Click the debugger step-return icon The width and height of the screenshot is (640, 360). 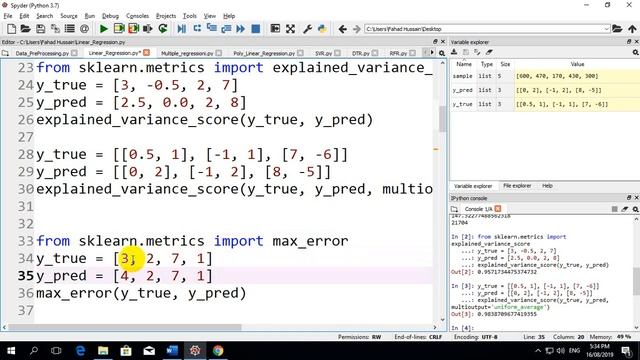tap(226, 29)
